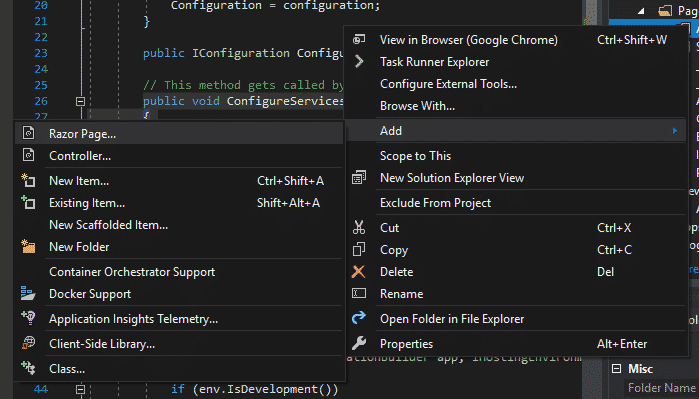Screen dimensions: 699x399
Task: Open Task Runner Explorer
Action: (516, 62)
